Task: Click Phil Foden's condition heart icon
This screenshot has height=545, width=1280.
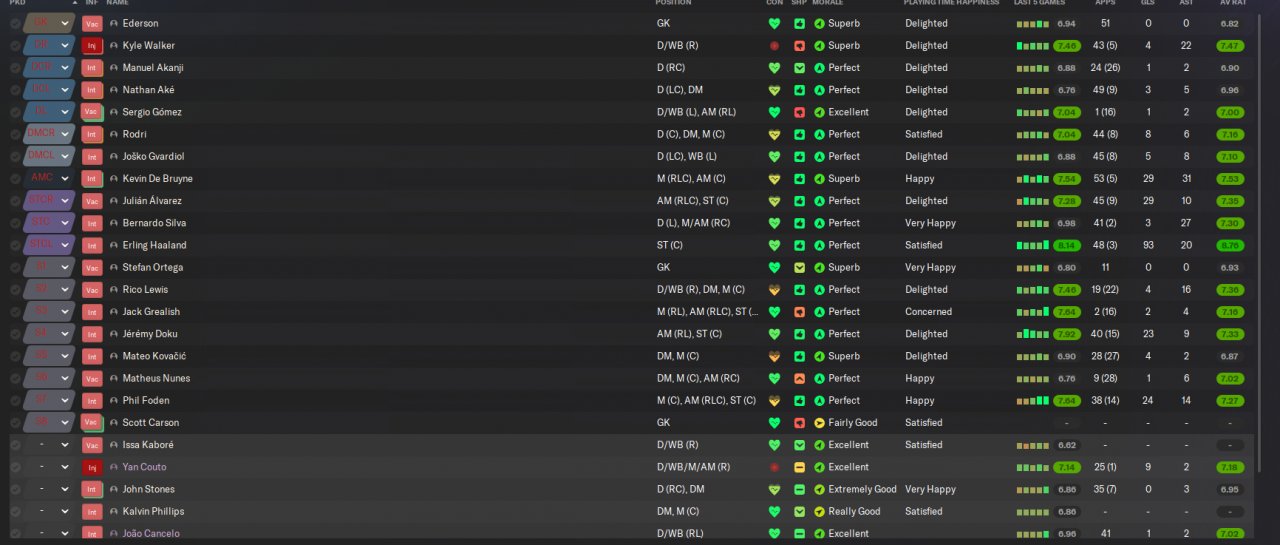Action: (x=773, y=400)
